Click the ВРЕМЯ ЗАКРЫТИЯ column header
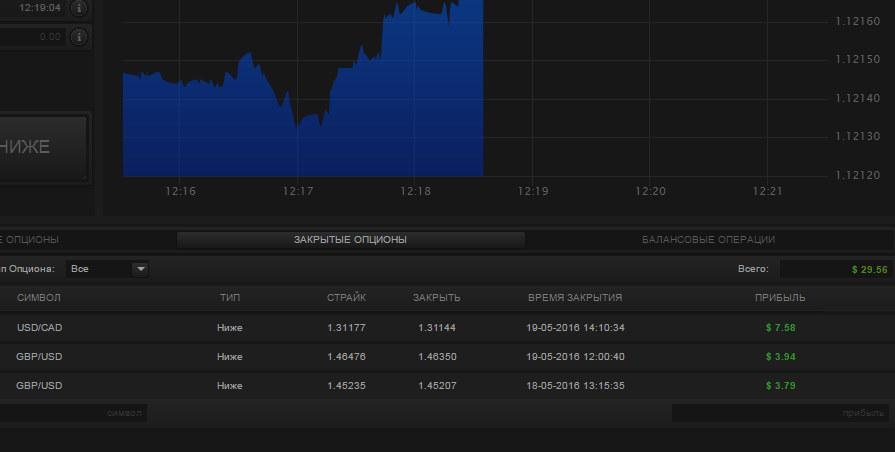Viewport: 895px width, 452px height. point(575,298)
